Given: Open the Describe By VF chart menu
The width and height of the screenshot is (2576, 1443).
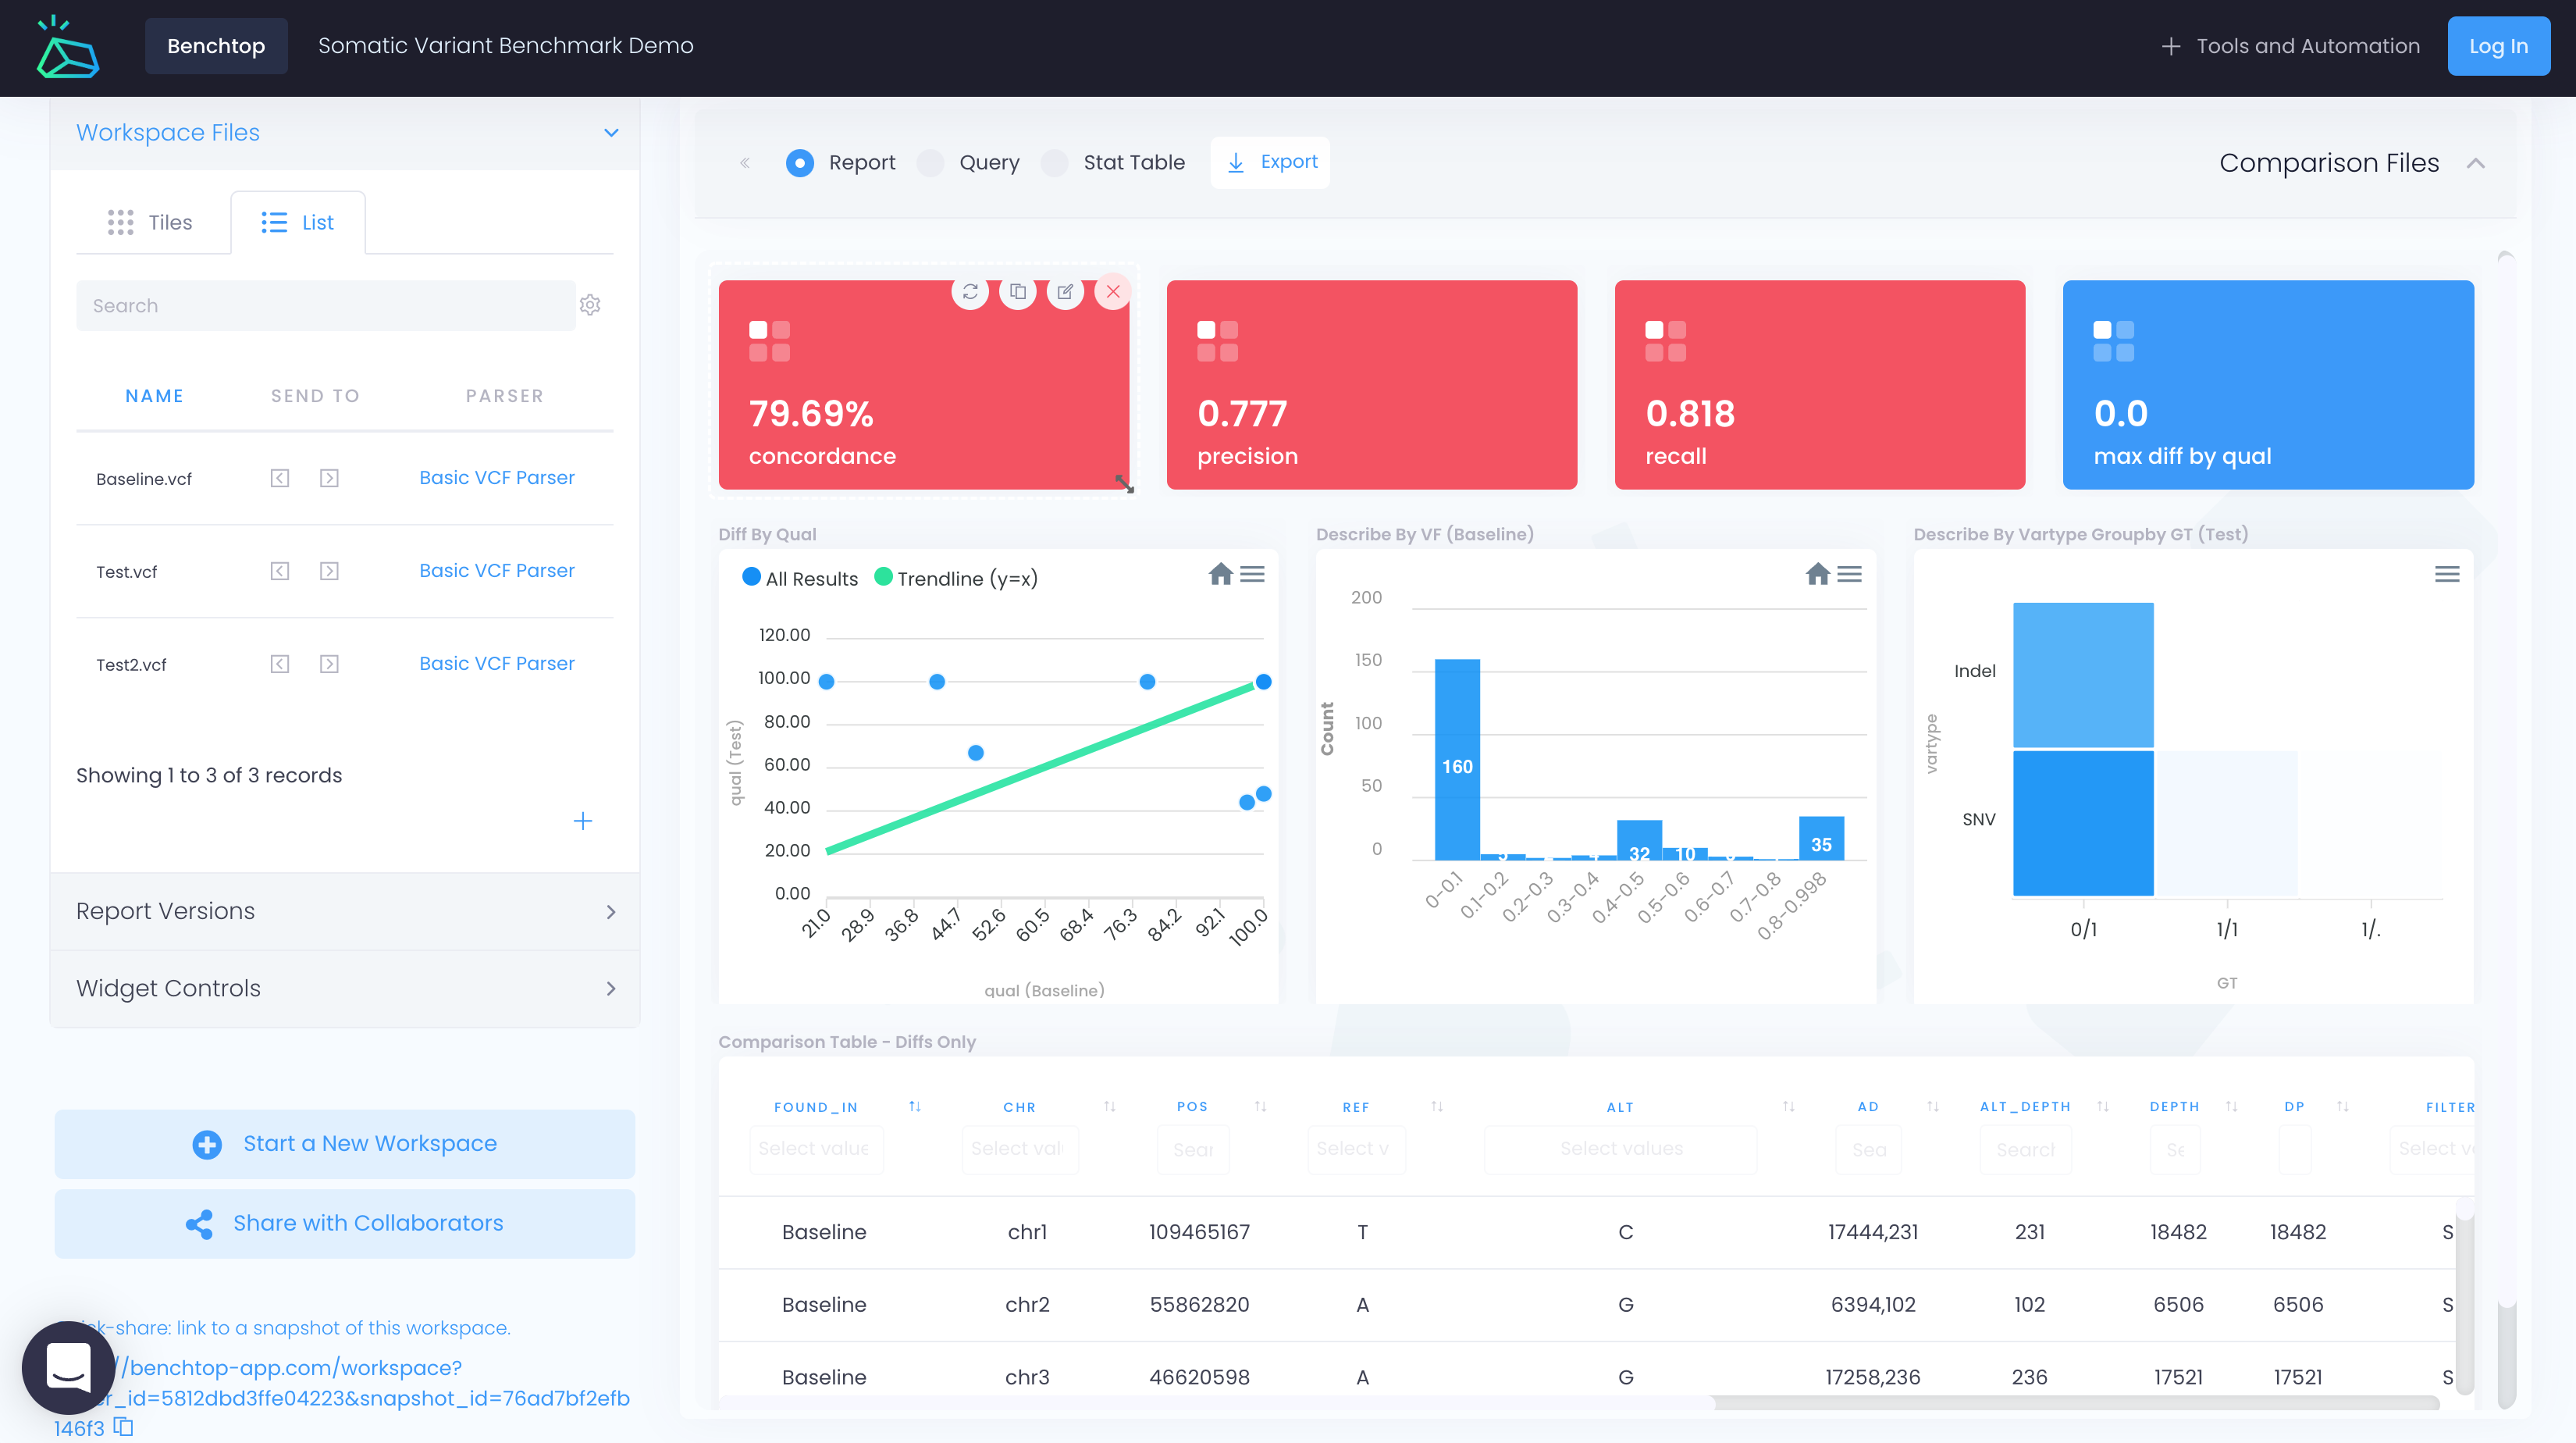Looking at the screenshot, I should (x=1851, y=574).
